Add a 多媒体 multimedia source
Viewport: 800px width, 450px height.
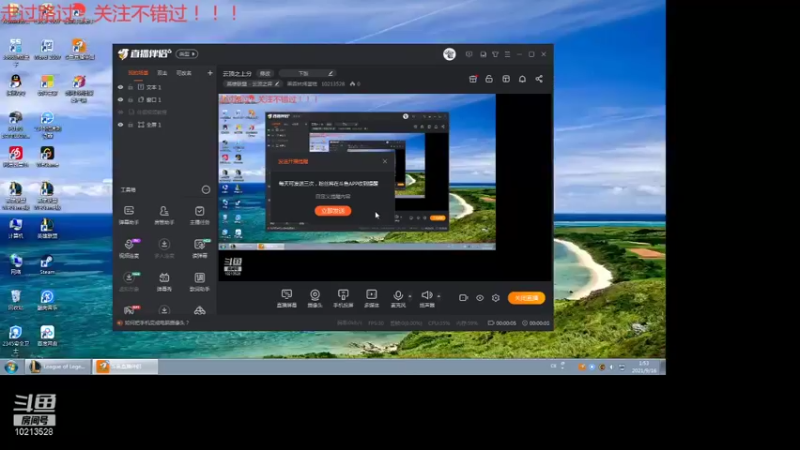point(371,298)
